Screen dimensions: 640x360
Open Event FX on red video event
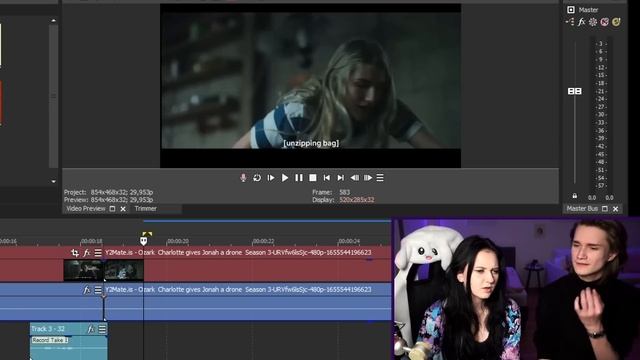click(87, 253)
